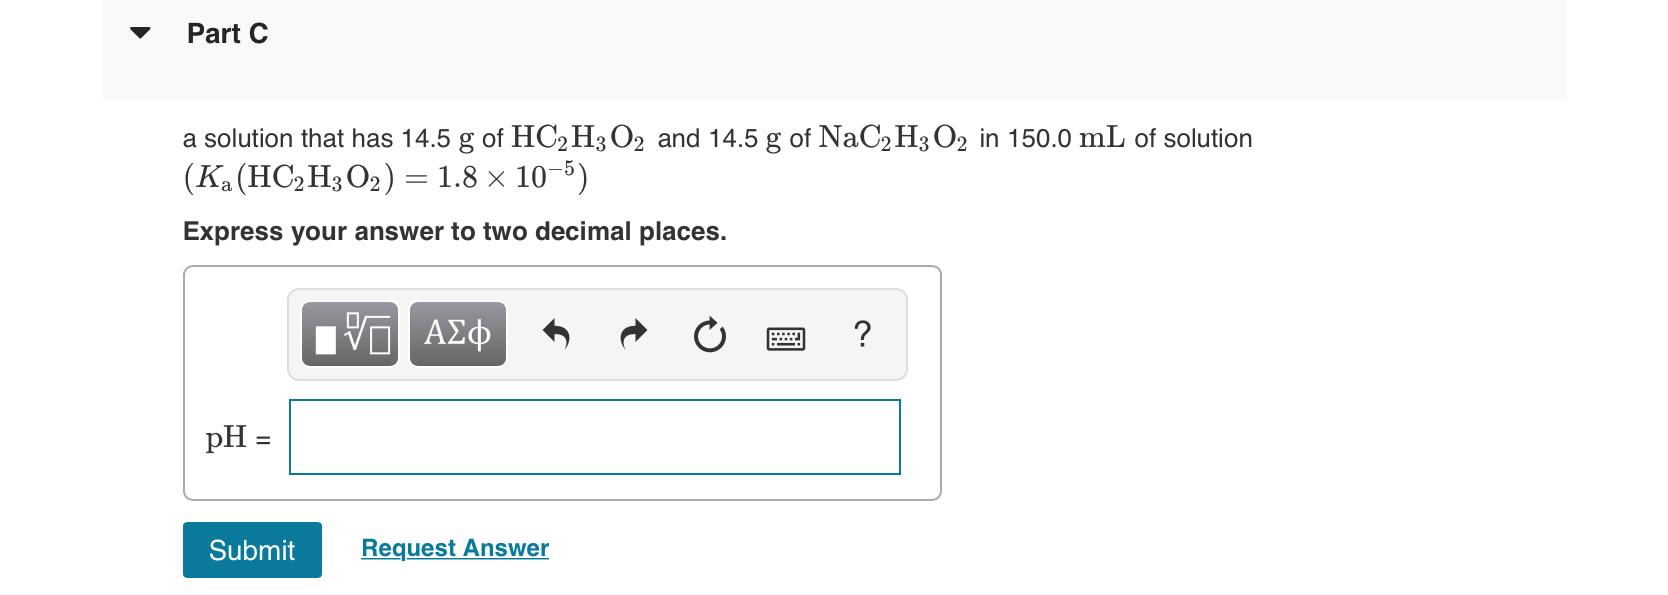Undo the last equation edit
This screenshot has height=595, width=1668.
pyautogui.click(x=557, y=334)
